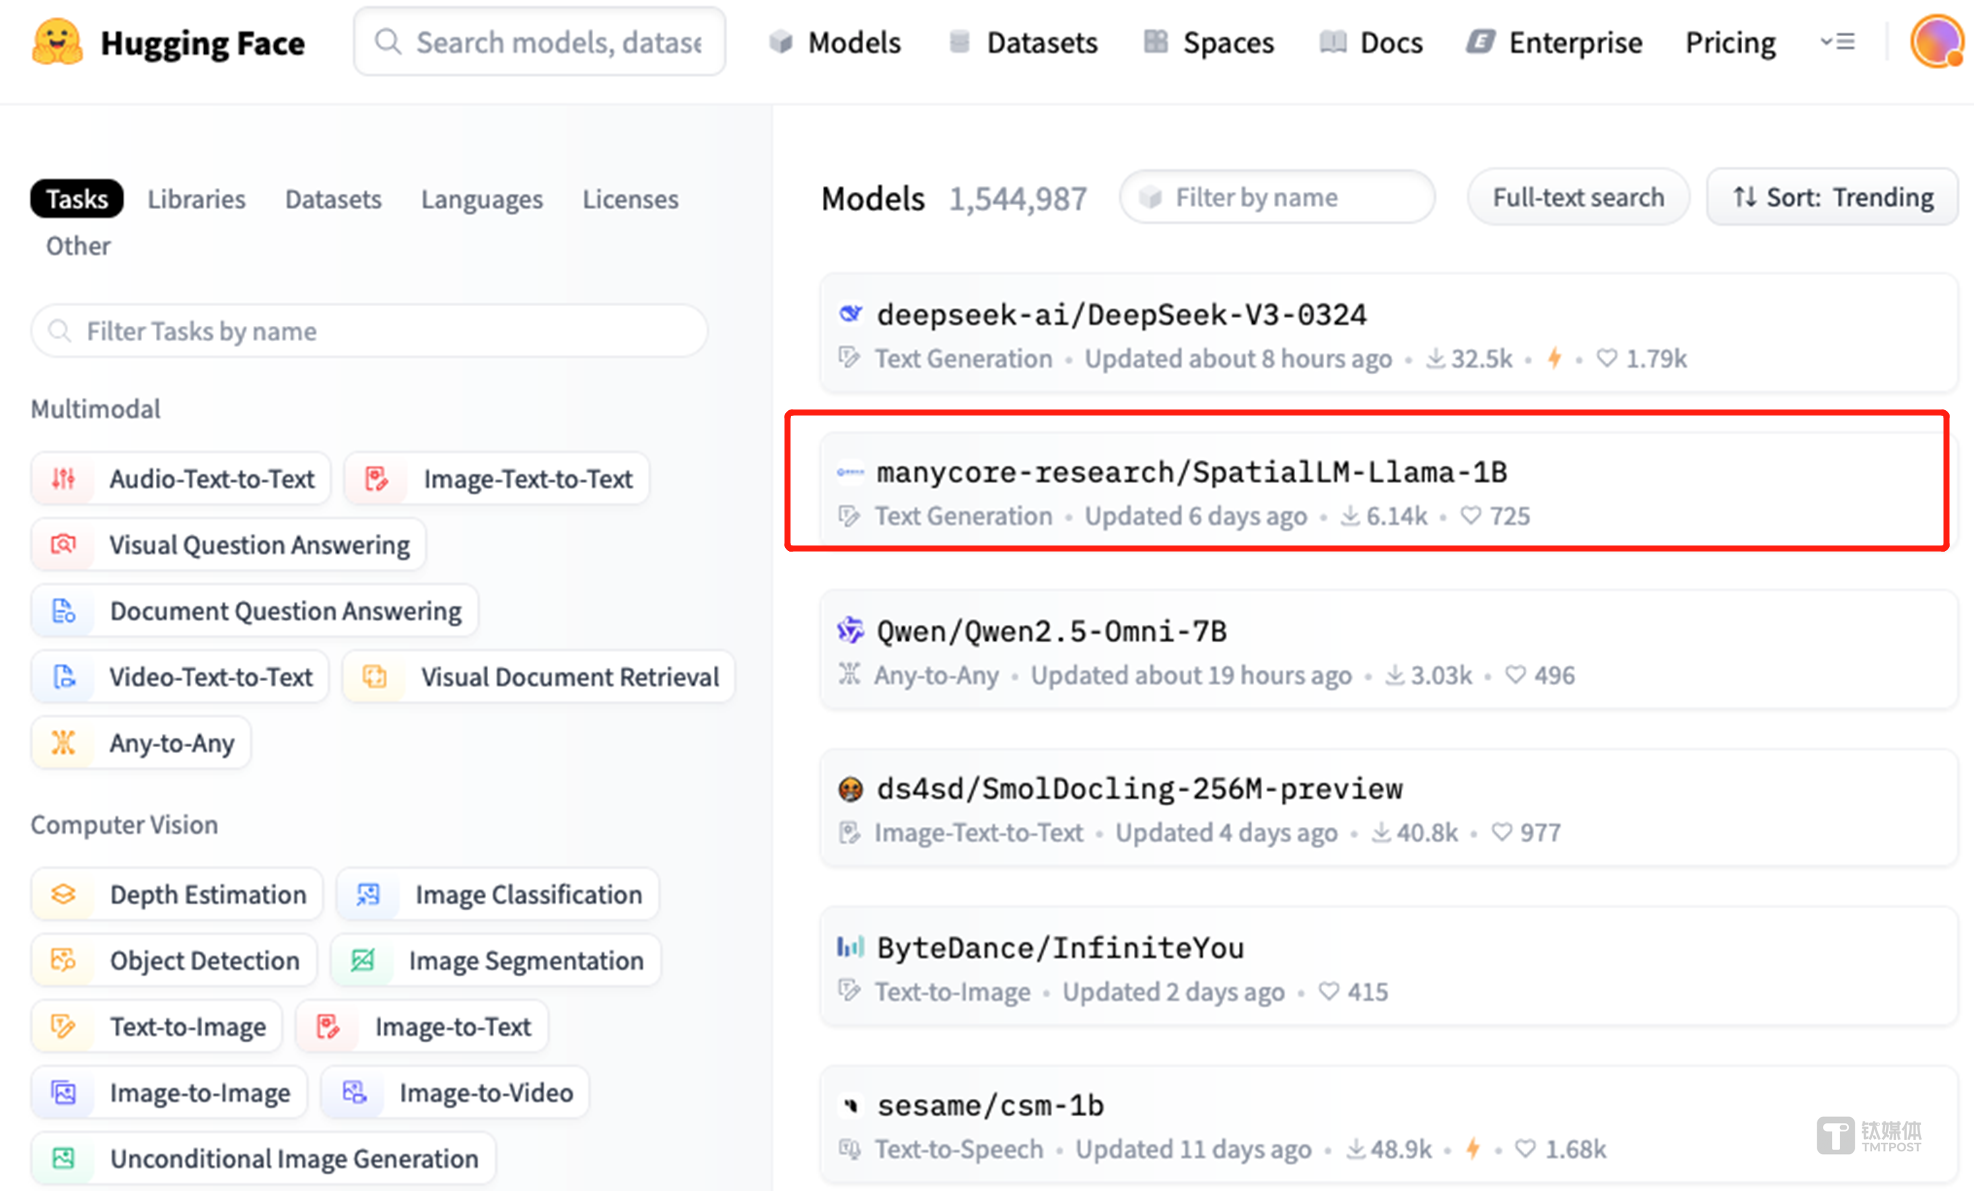Select the Visual Question Answering icon
The height and width of the screenshot is (1191, 1974).
point(64,545)
